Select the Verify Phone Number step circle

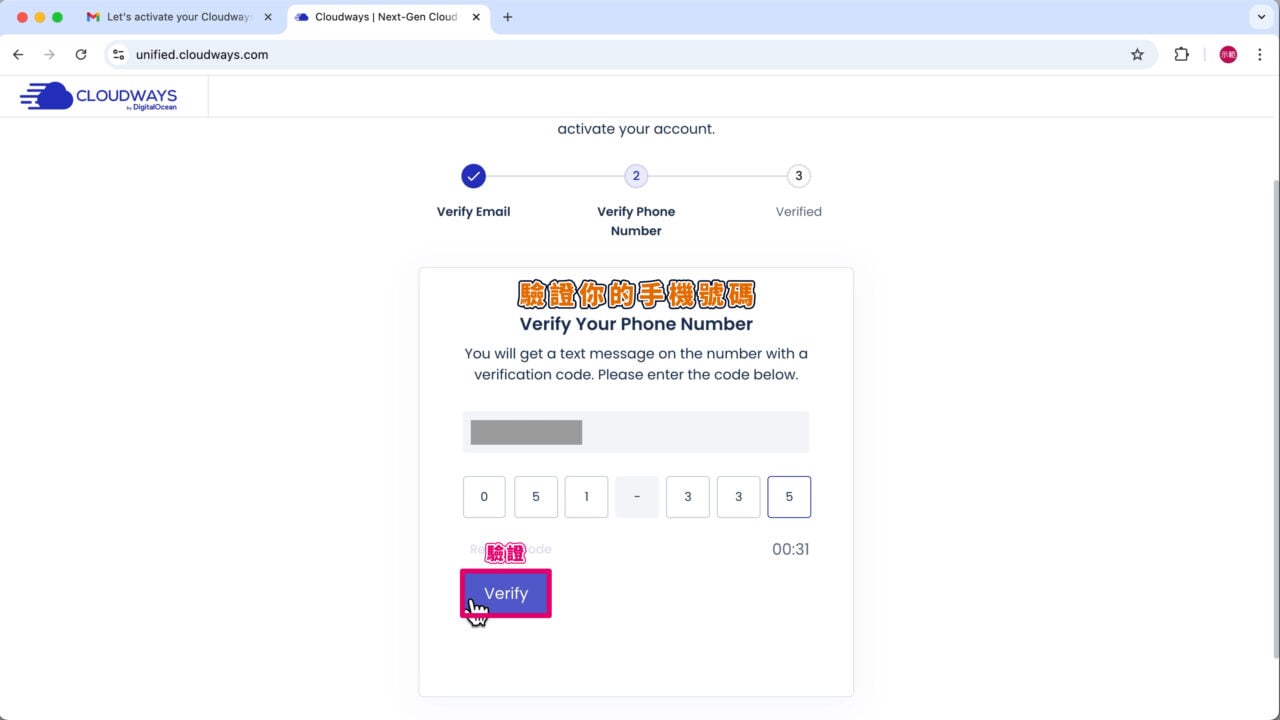point(636,176)
